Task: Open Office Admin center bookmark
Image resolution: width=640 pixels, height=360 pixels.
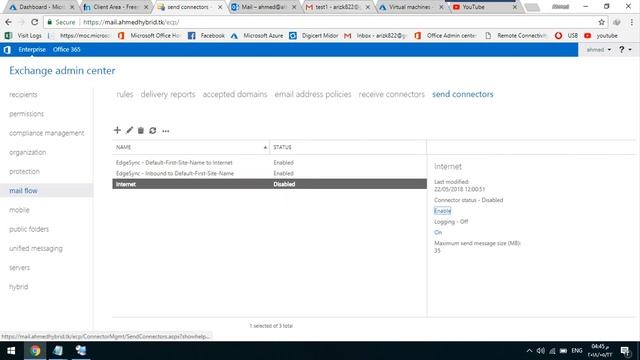Action: coord(445,36)
